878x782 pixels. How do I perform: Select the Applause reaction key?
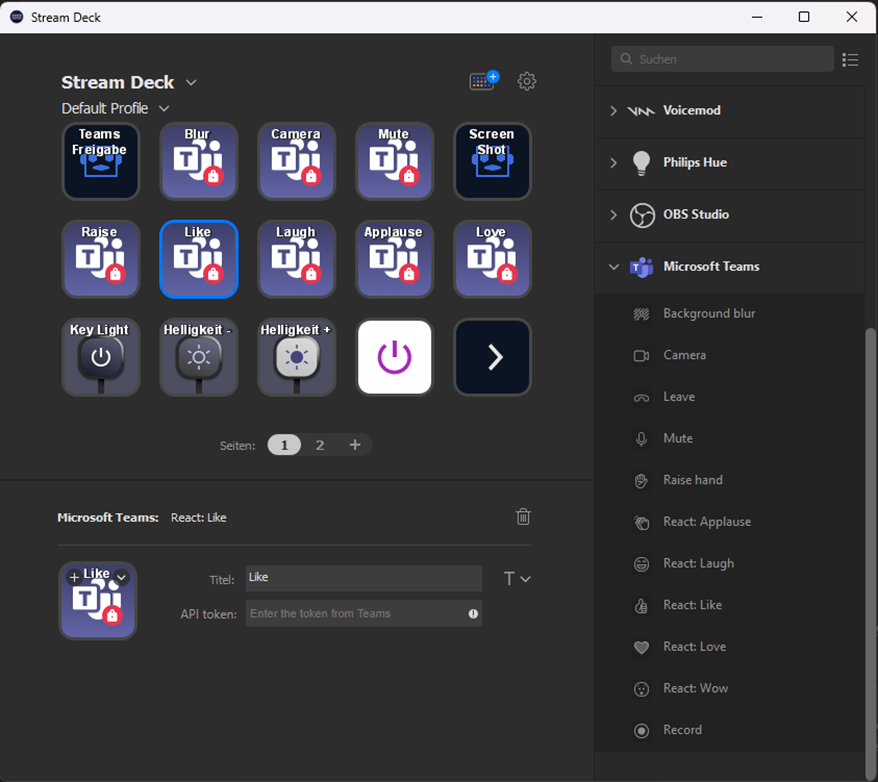395,259
